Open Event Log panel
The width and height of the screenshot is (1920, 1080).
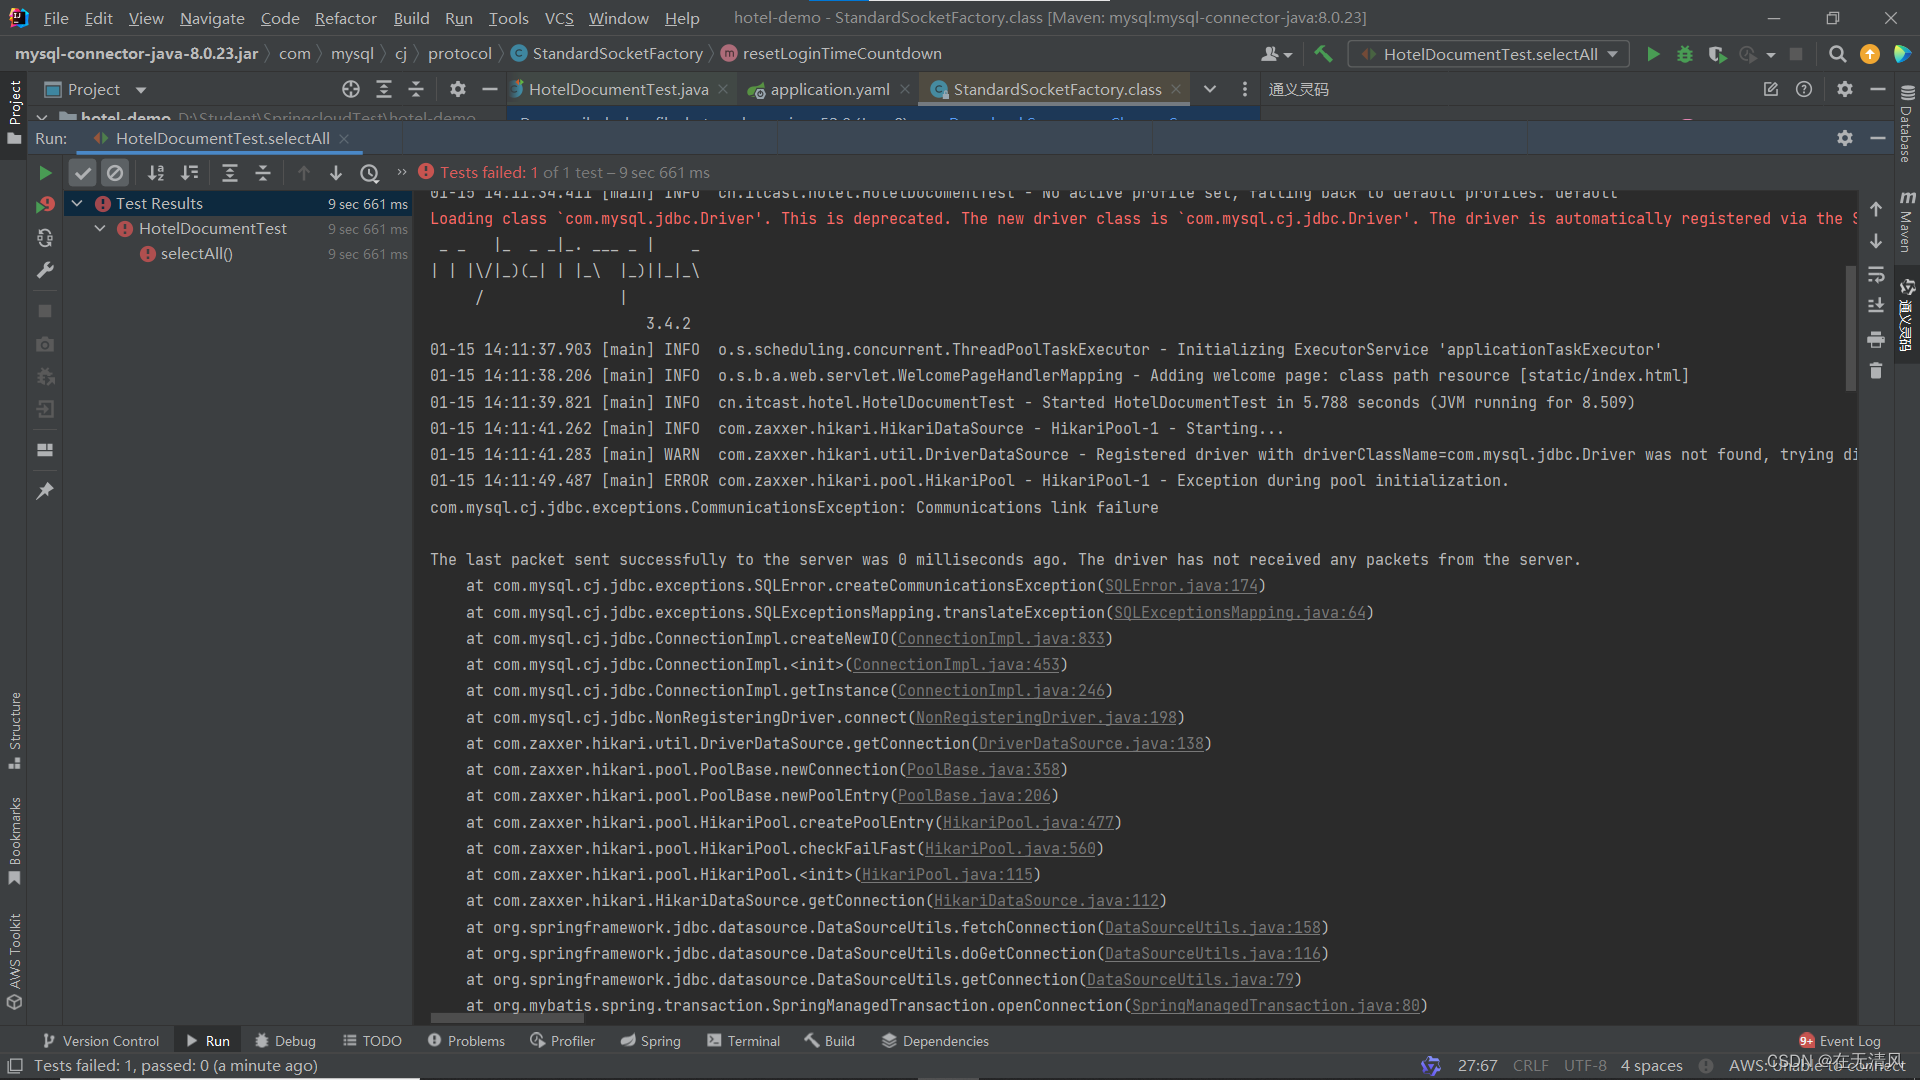[1839, 1041]
